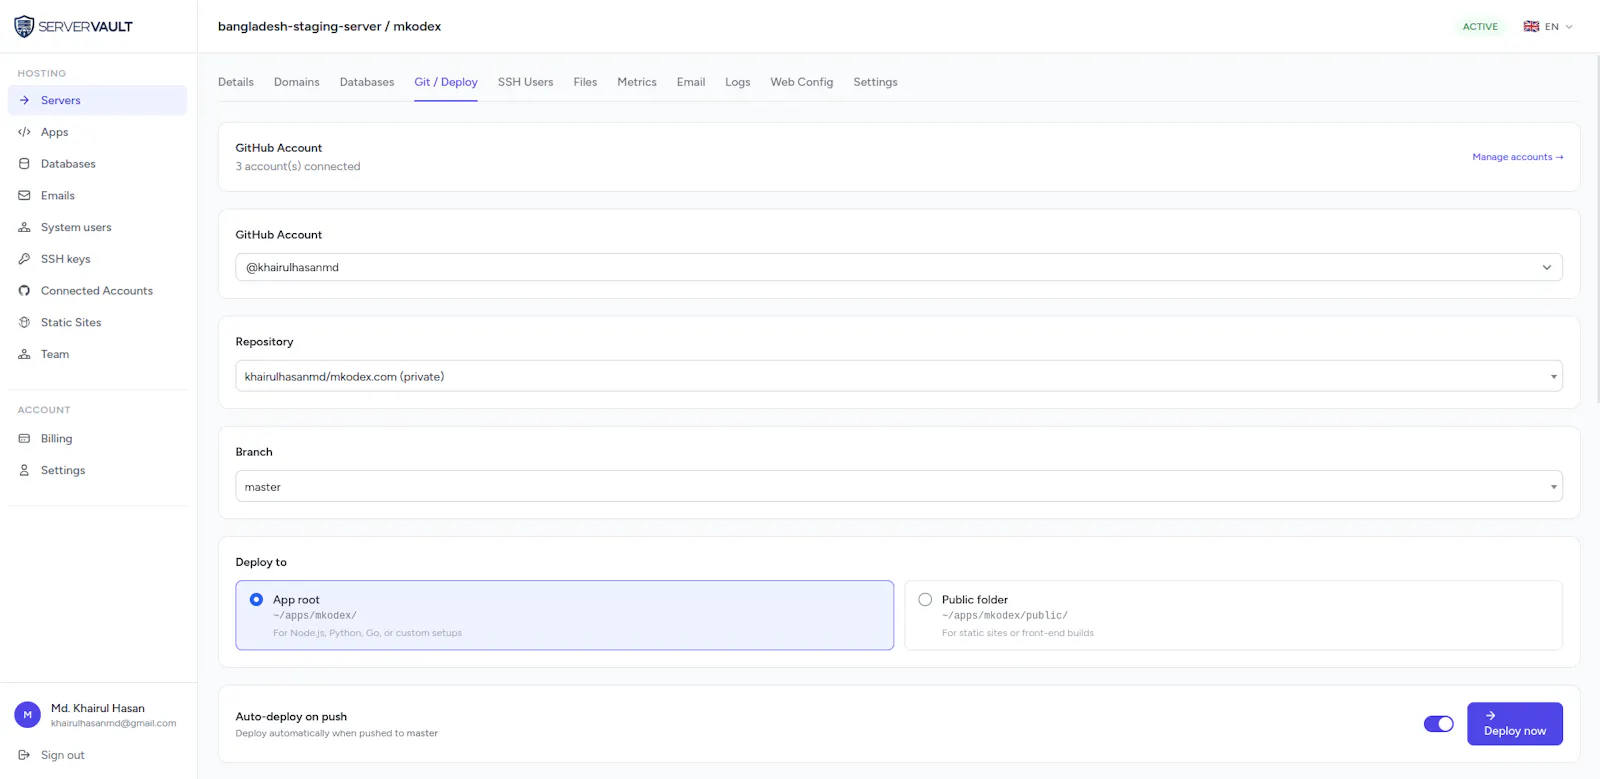
Task: Click the khairulhasanmd@gmail.com email text
Action: pos(114,723)
